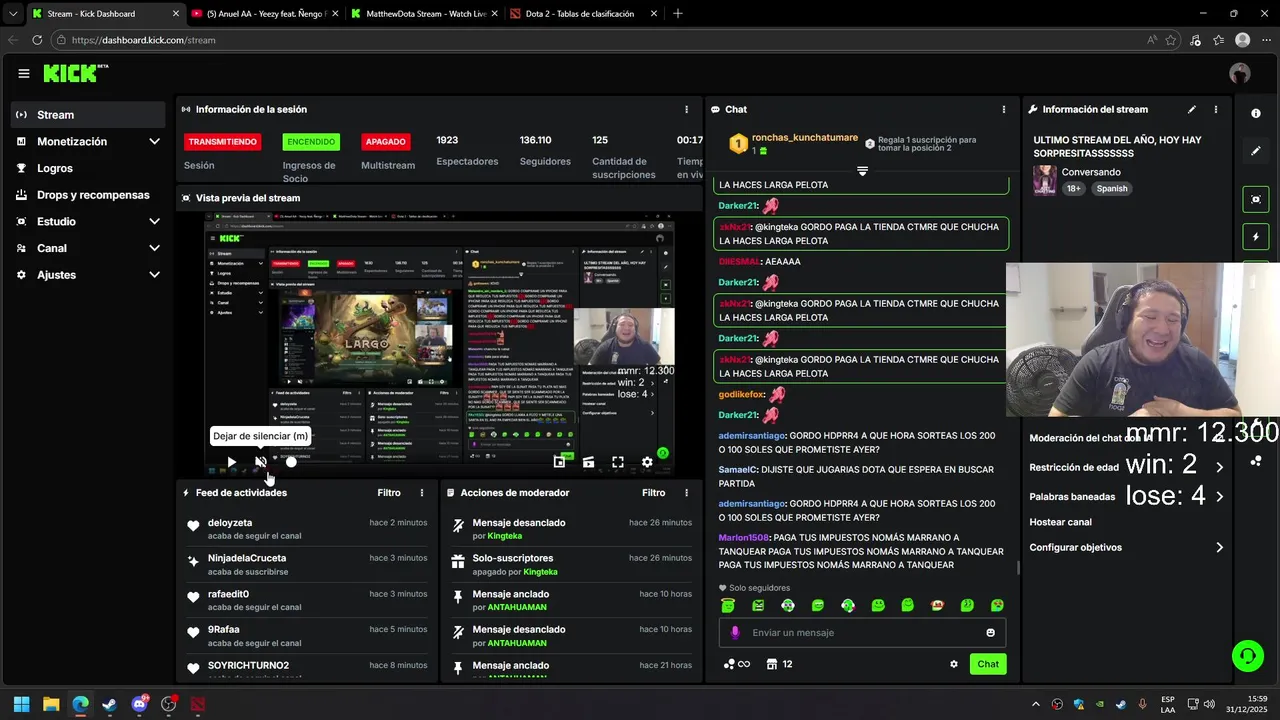The width and height of the screenshot is (1280, 720).
Task: Click the green Chat send button
Action: [x=988, y=664]
